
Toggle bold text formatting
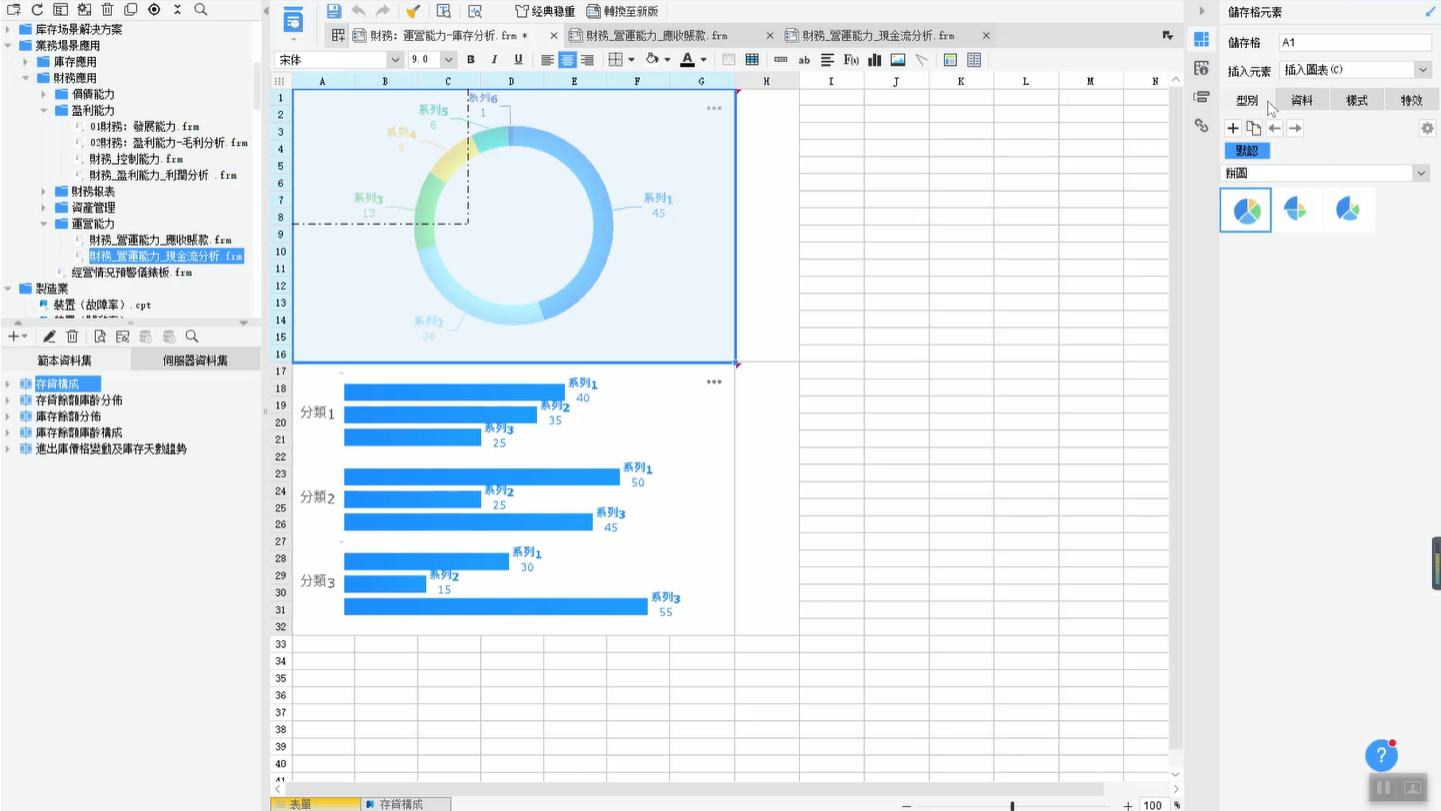click(x=471, y=60)
